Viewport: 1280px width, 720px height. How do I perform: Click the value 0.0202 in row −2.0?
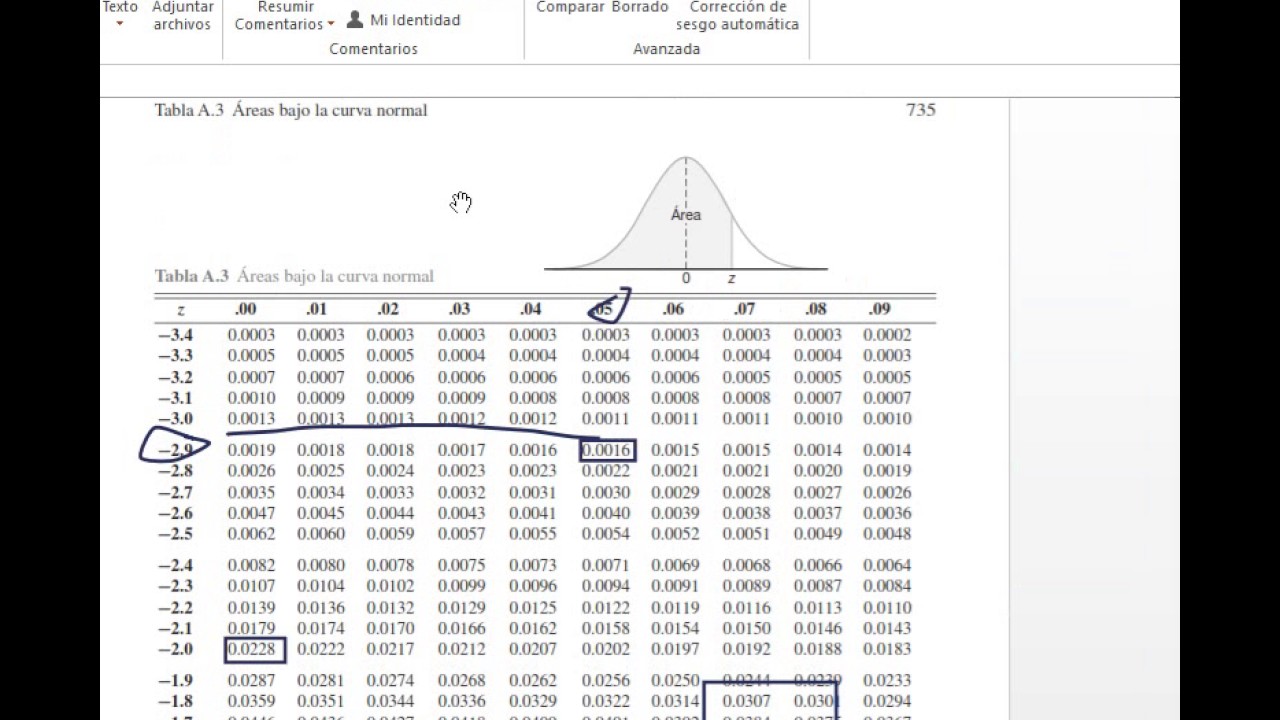[606, 650]
